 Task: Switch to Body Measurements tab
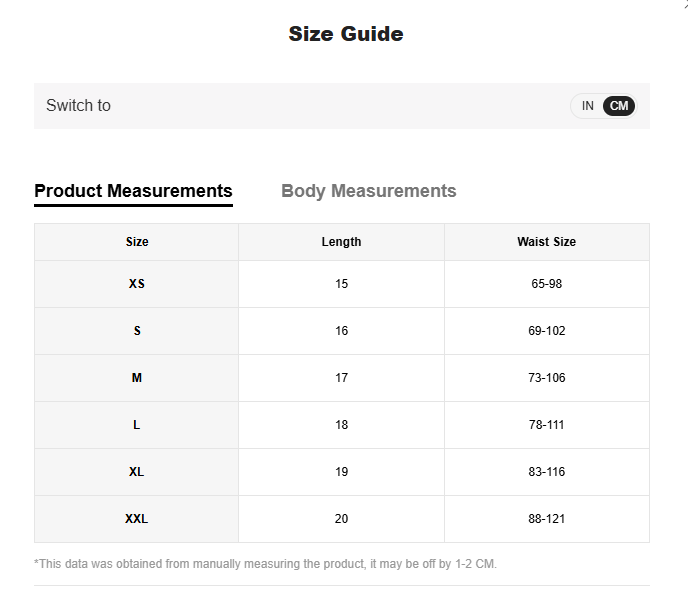(x=368, y=191)
